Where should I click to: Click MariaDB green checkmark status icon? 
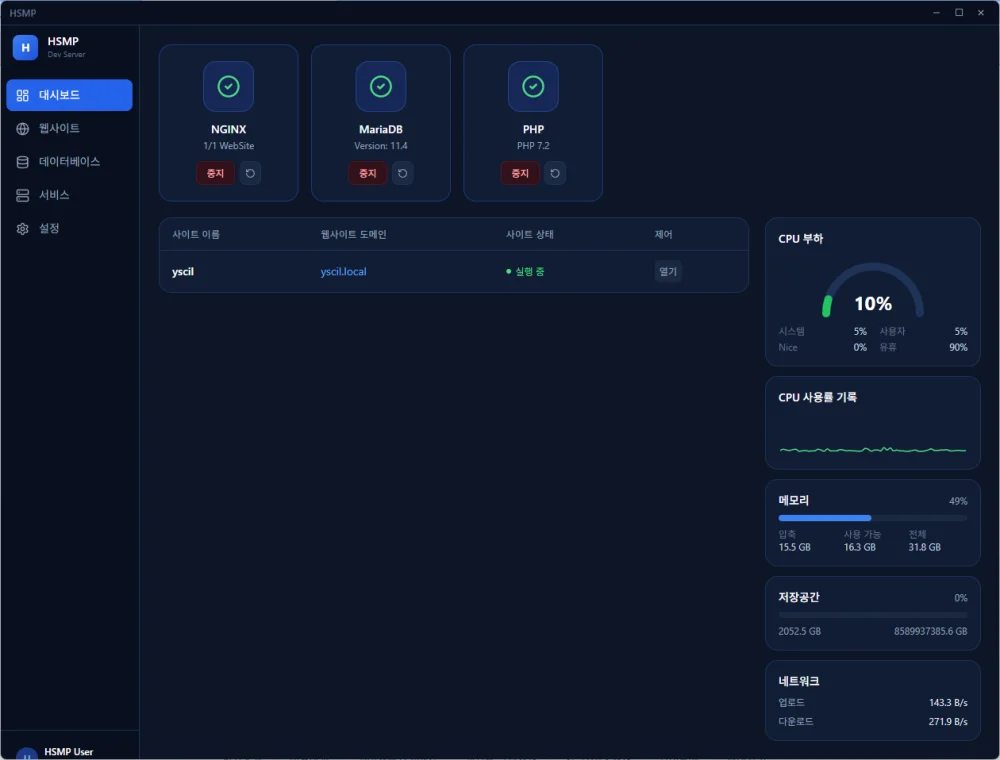pos(381,86)
